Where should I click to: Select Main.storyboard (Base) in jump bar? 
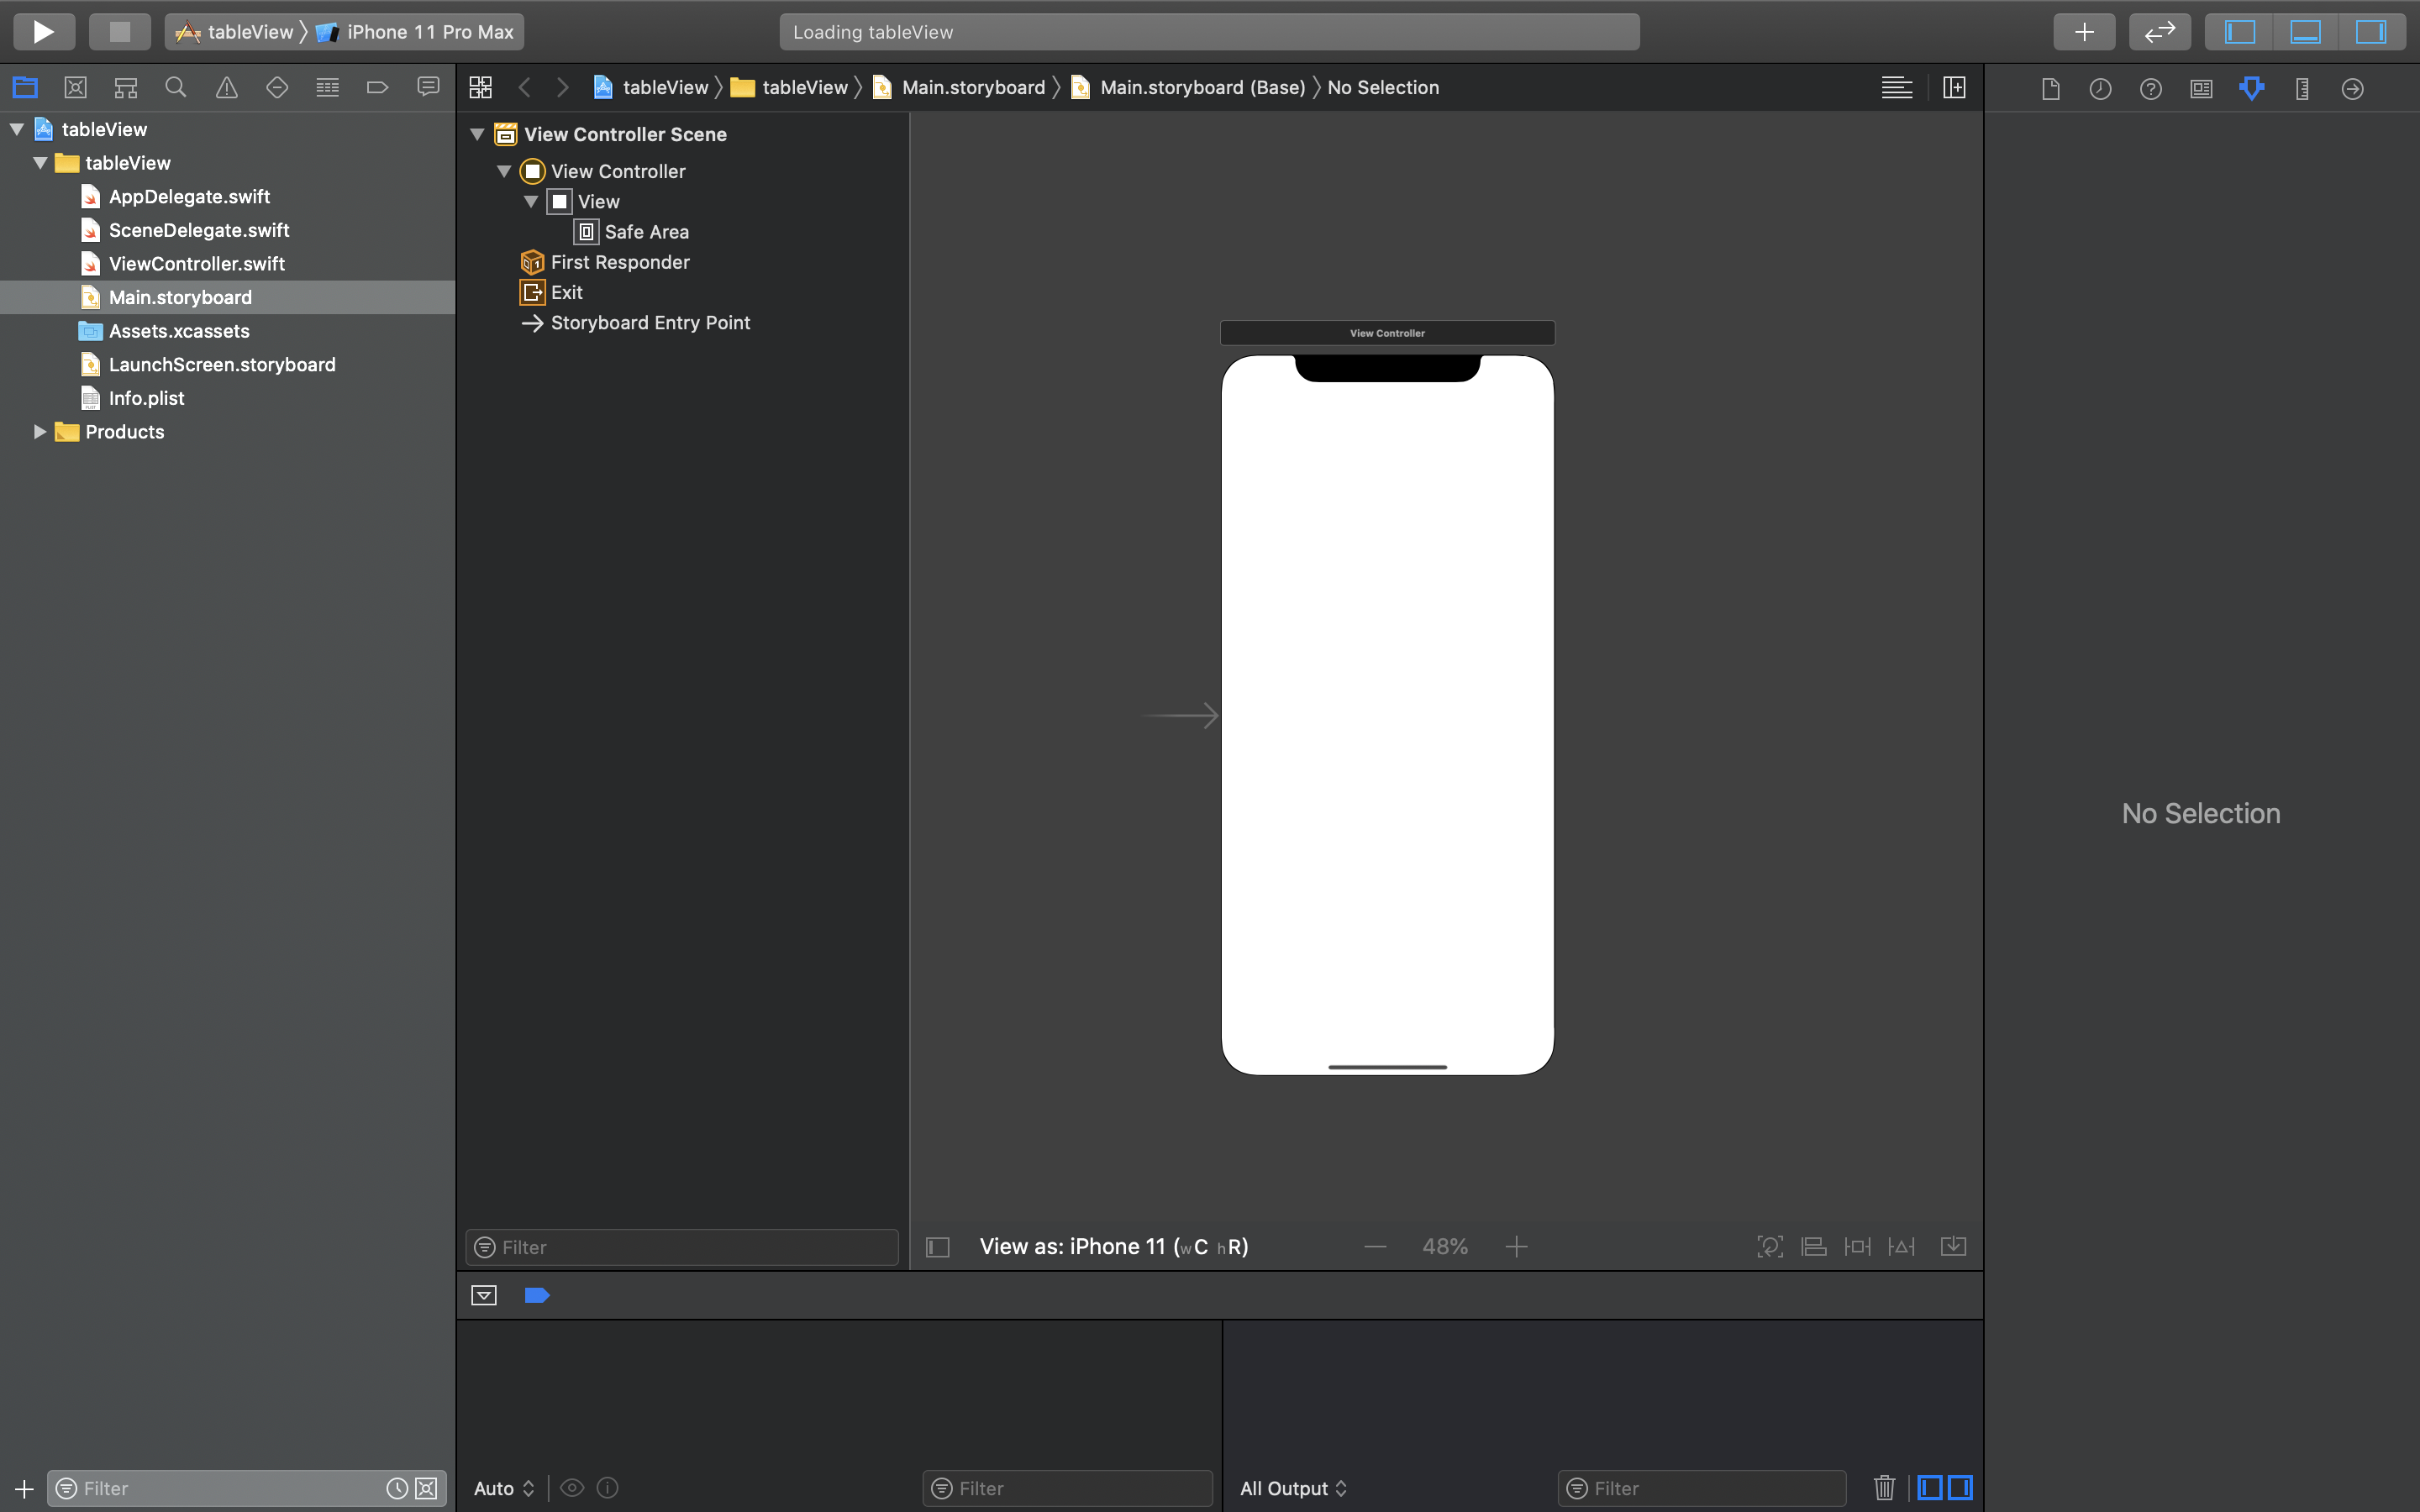[x=1202, y=88]
